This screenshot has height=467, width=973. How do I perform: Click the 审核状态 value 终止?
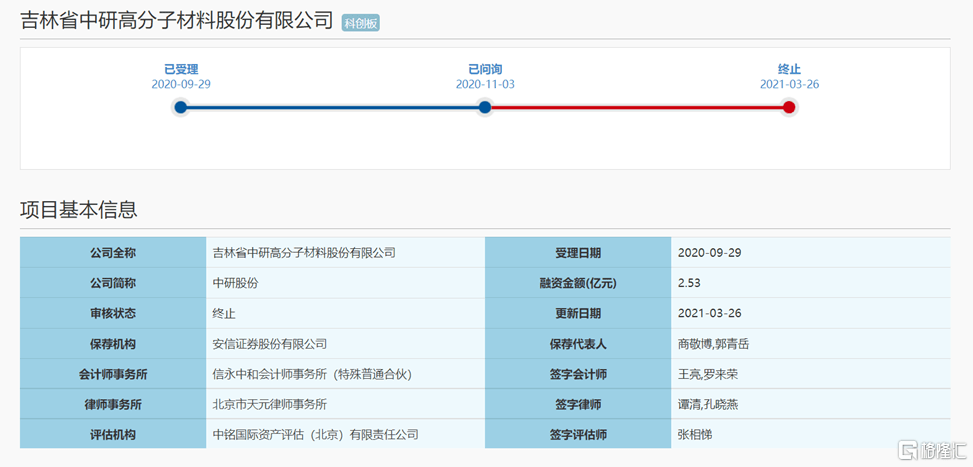[345, 313]
